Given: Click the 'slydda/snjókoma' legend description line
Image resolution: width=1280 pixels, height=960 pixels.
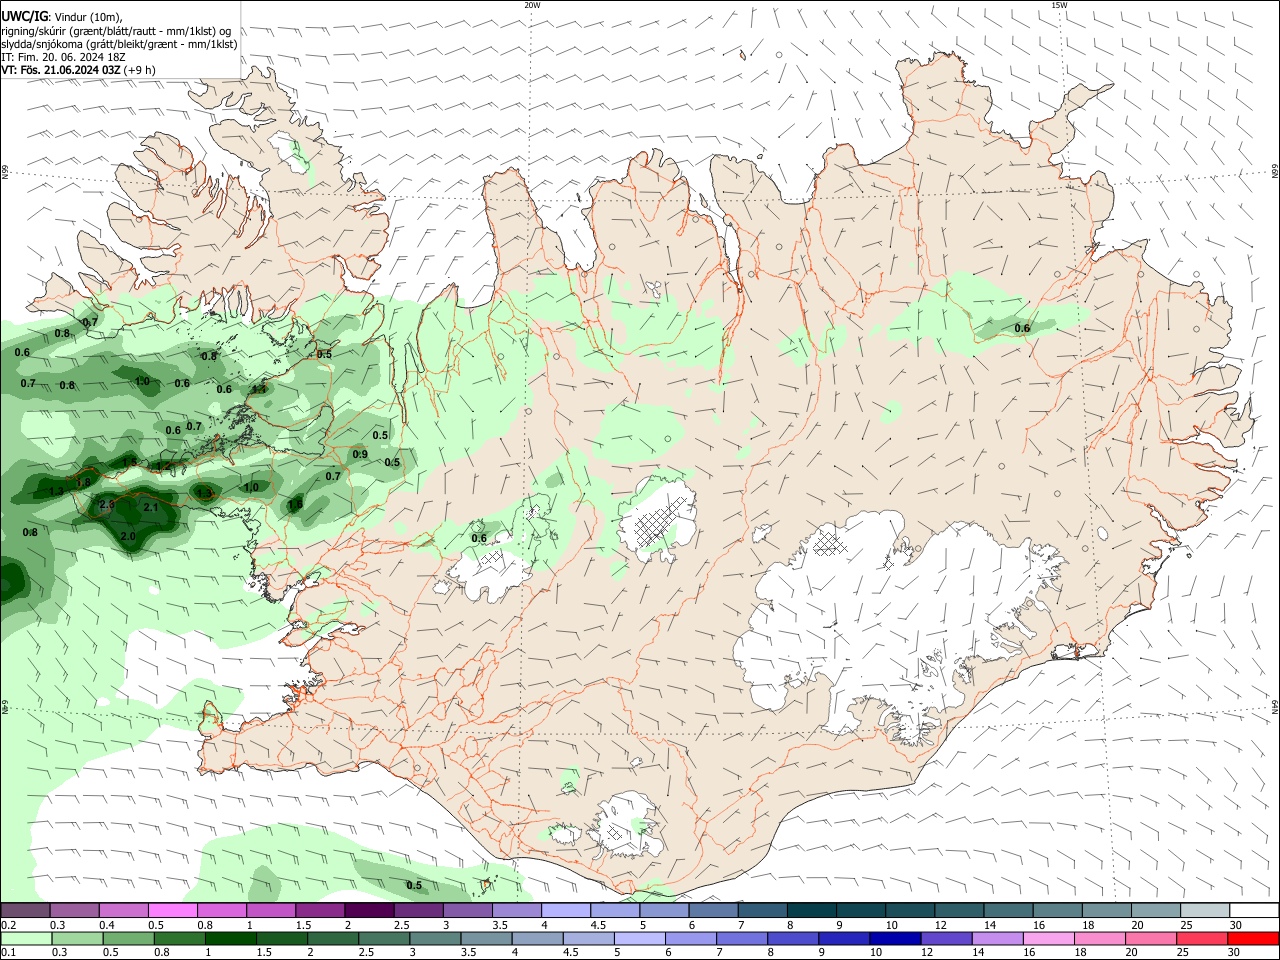Looking at the screenshot, I should click(119, 44).
